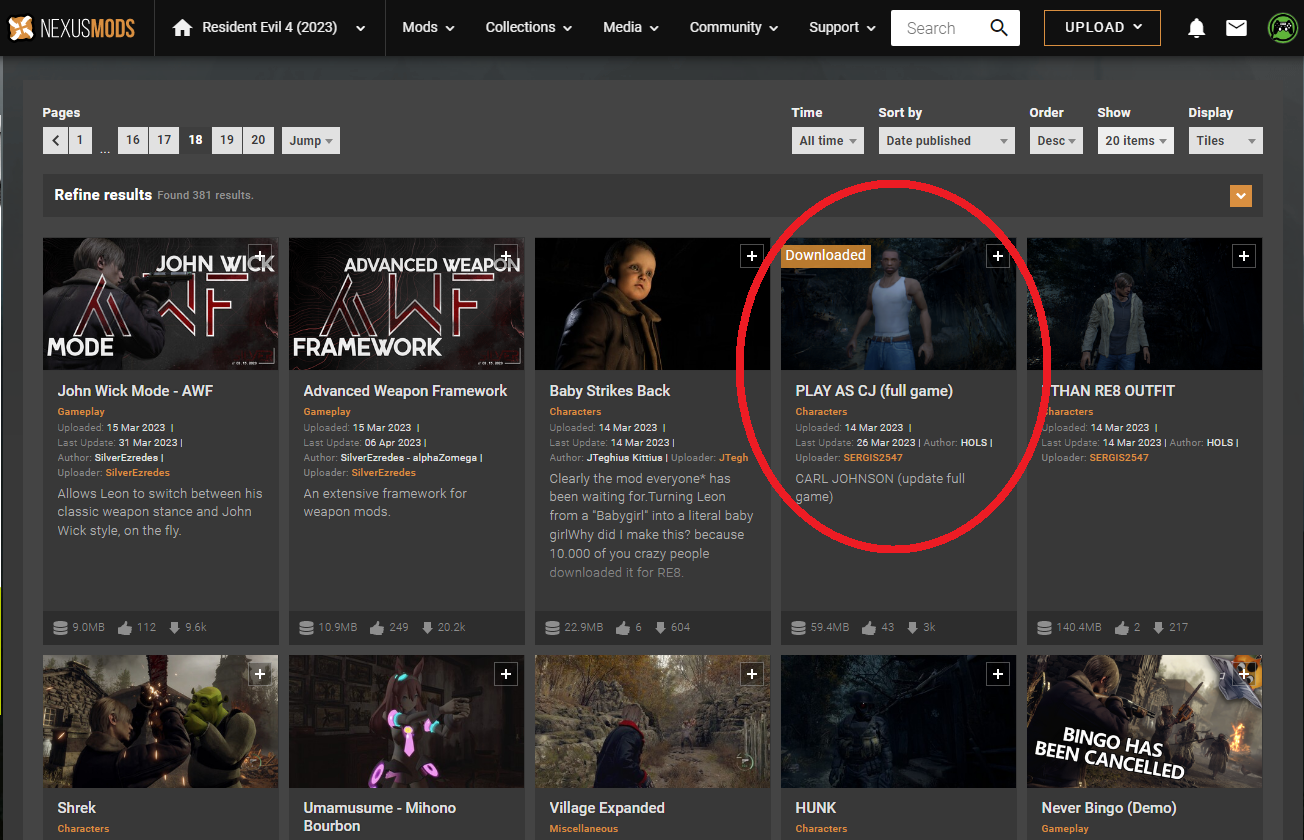1304x840 pixels.
Task: Open the Display Tiles dropdown
Action: coord(1226,141)
